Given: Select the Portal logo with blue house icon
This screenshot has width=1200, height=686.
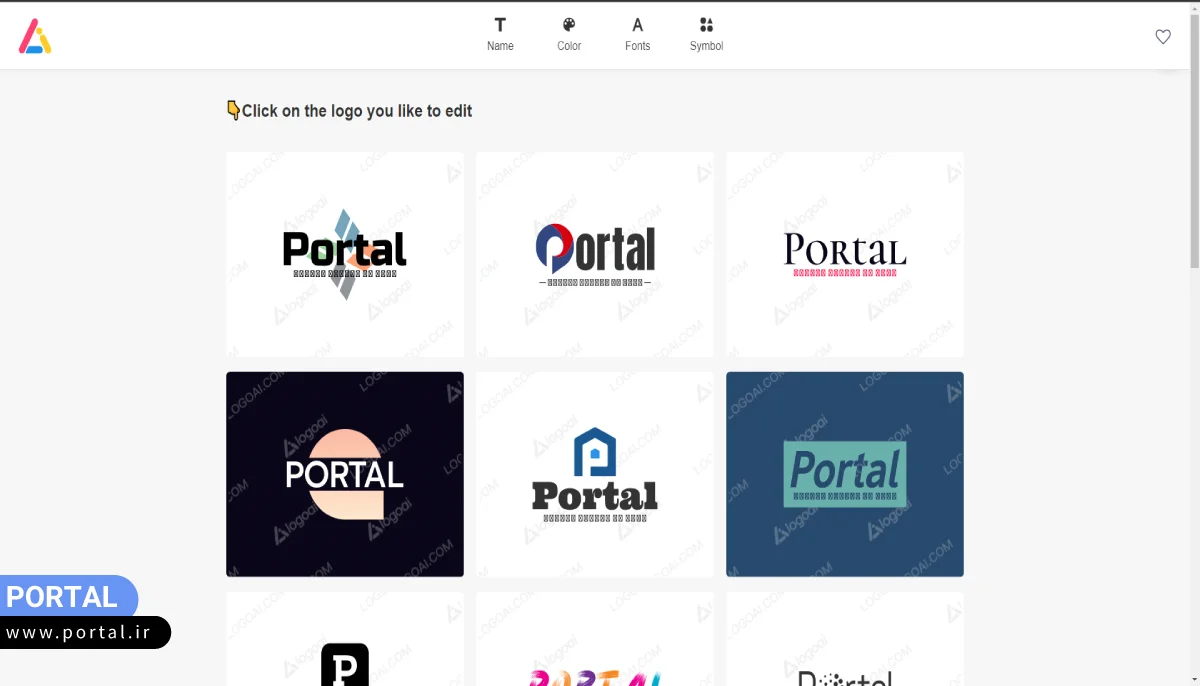Looking at the screenshot, I should point(595,474).
